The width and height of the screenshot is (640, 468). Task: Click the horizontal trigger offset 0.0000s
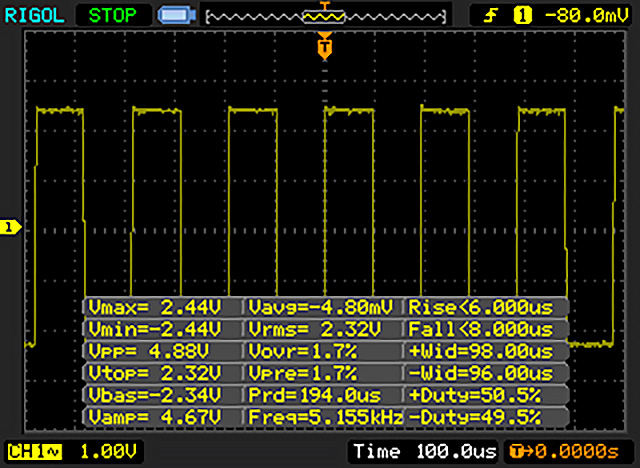(x=568, y=450)
